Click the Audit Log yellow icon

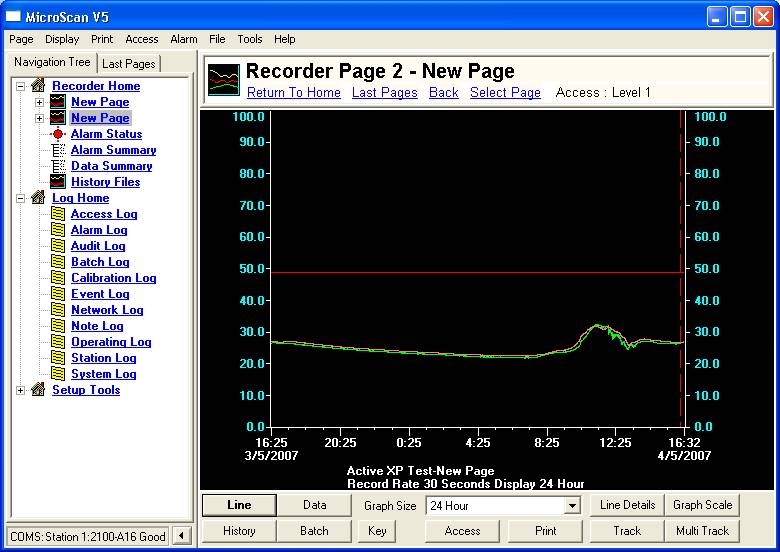(58, 246)
